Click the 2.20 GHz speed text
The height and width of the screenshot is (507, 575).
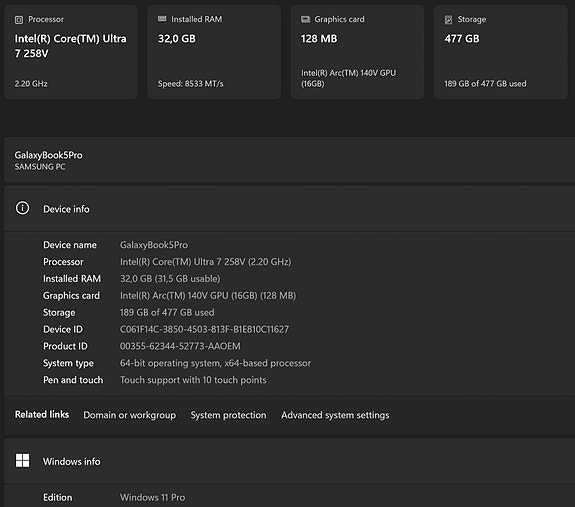pyautogui.click(x=31, y=84)
